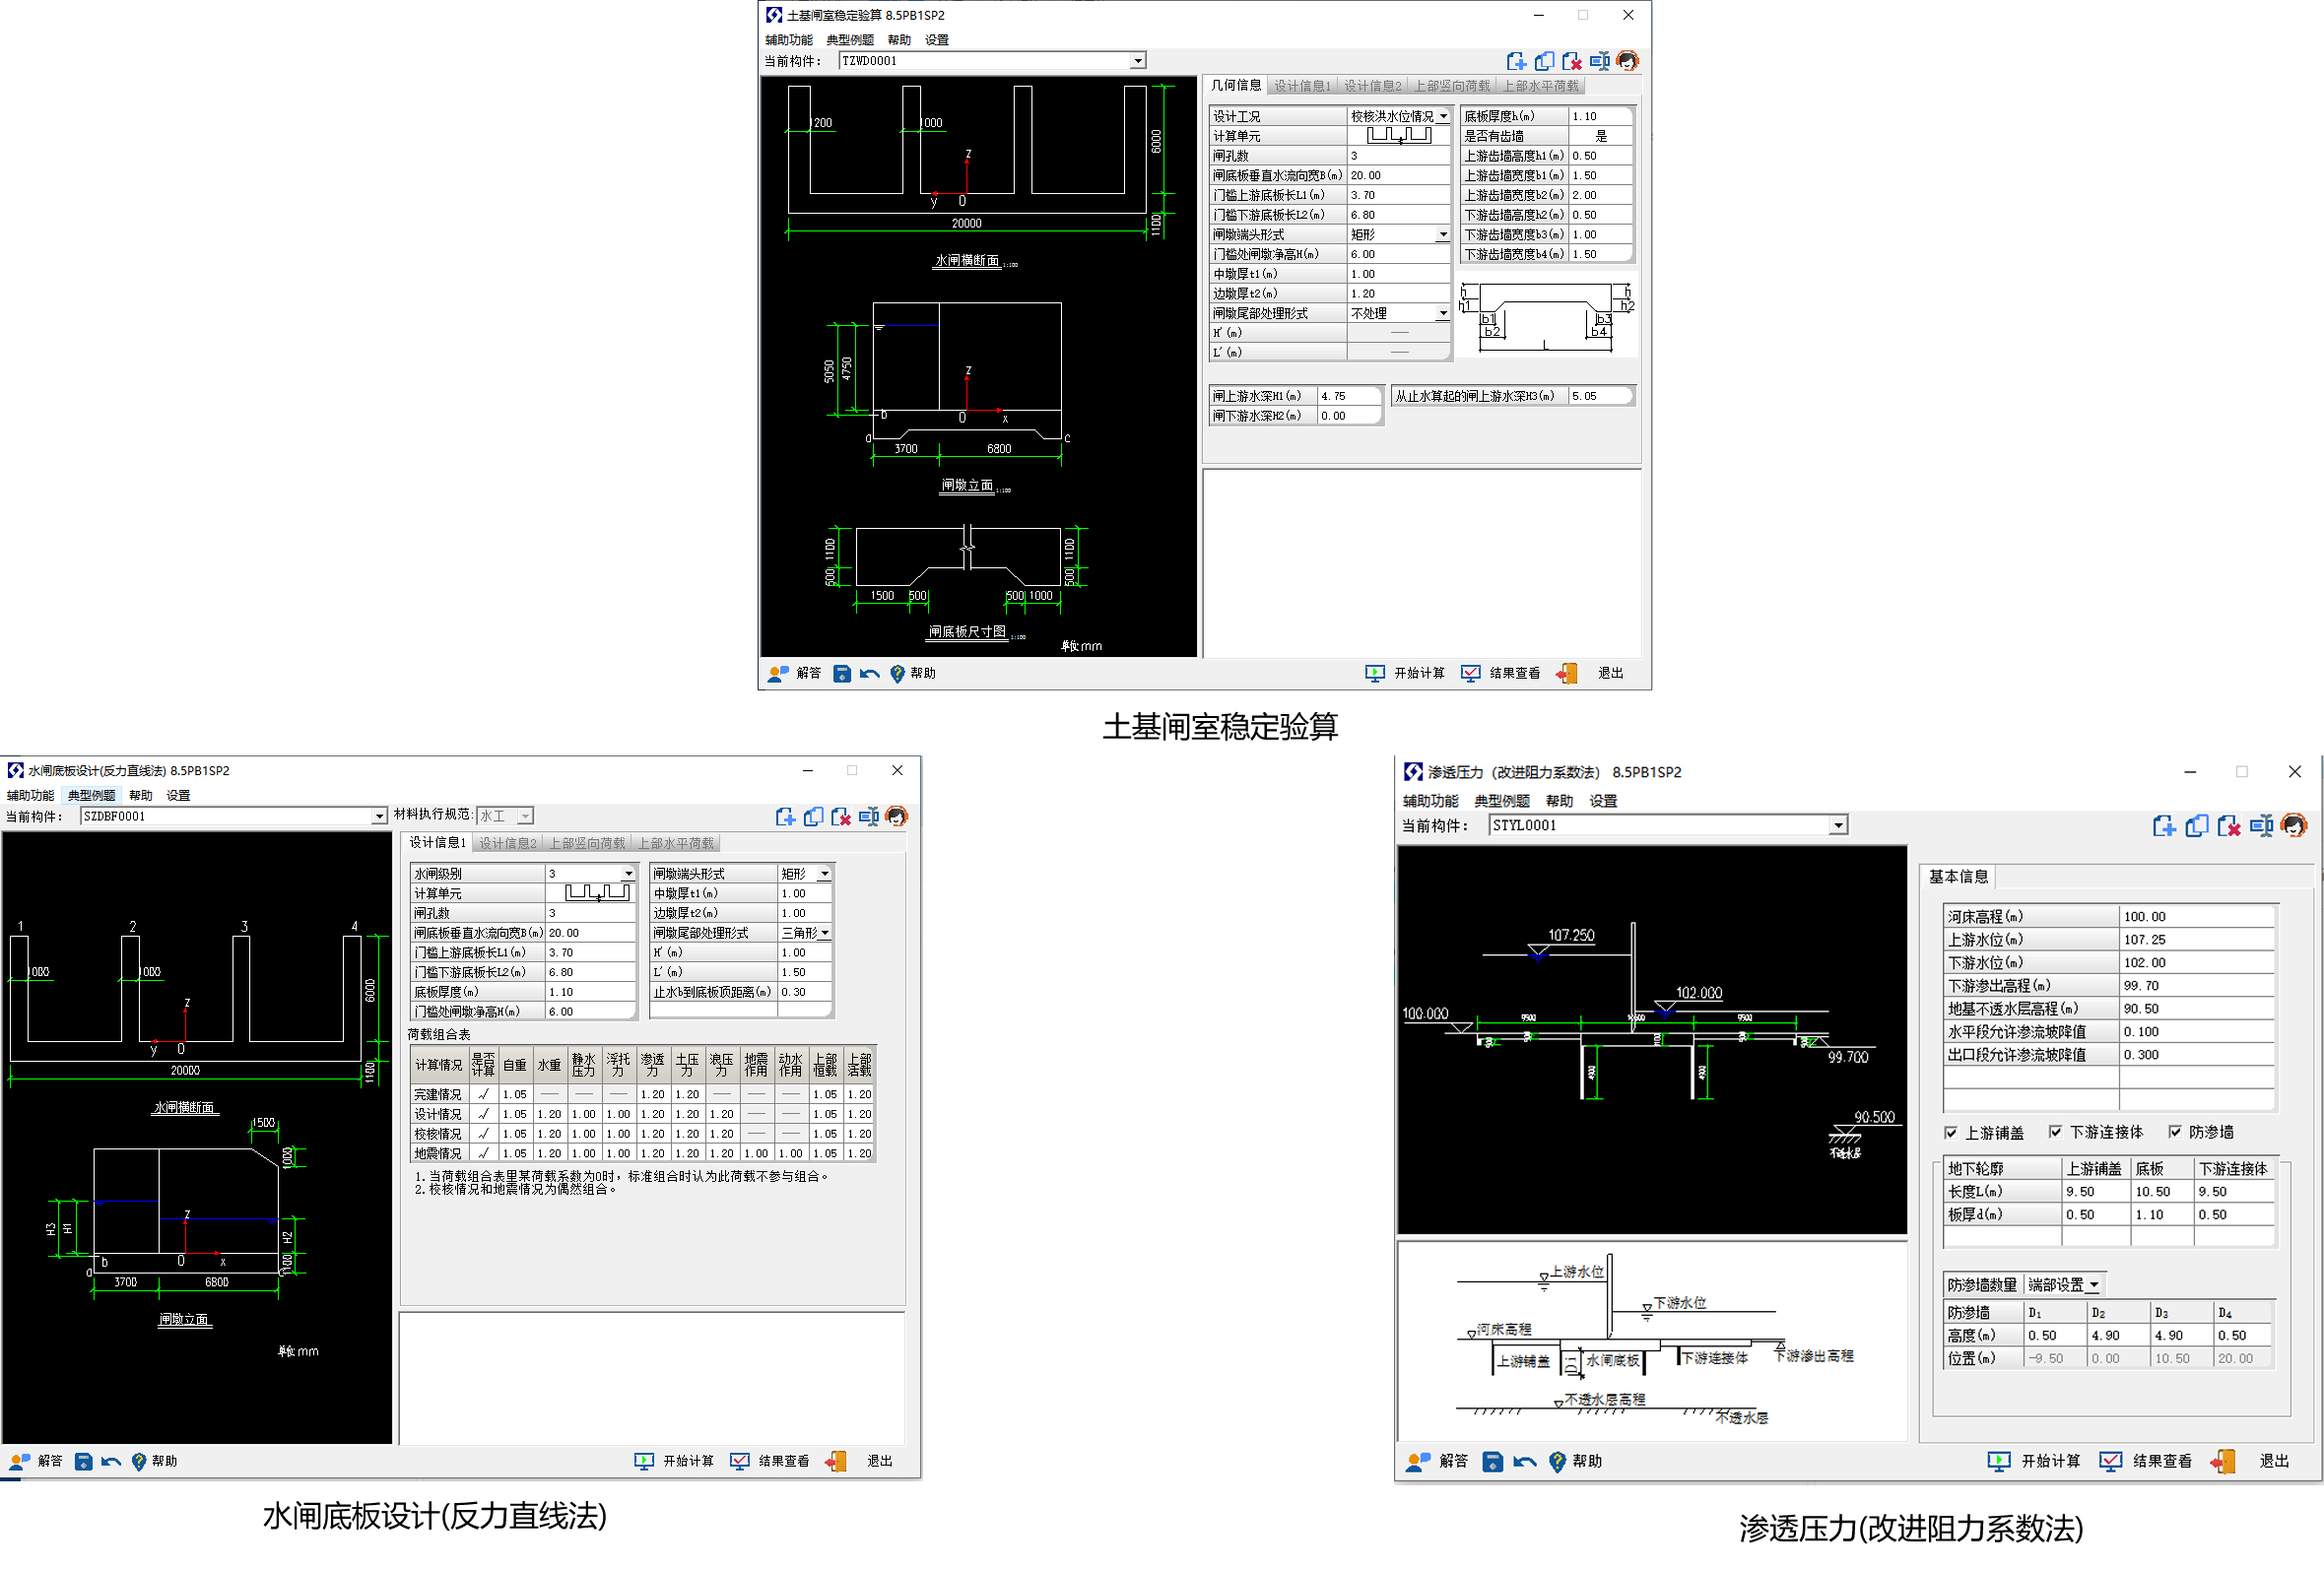Open customer service avatar icon in 土基闸室稳定验算
Image resolution: width=2324 pixels, height=1570 pixels.
1627,61
